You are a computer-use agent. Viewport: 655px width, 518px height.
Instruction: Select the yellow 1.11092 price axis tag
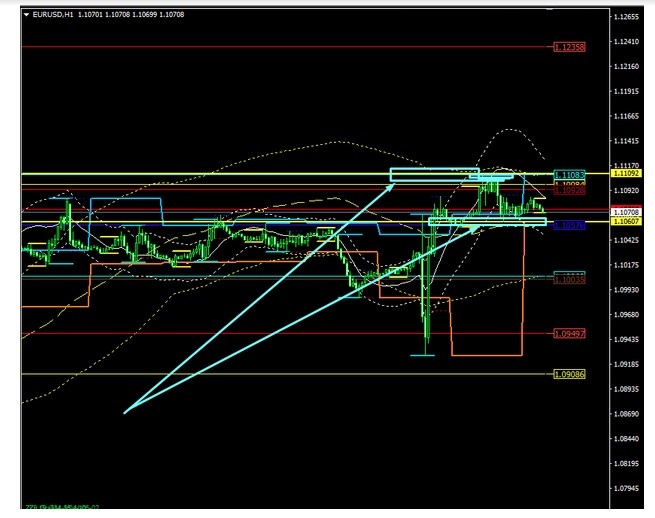coord(625,173)
